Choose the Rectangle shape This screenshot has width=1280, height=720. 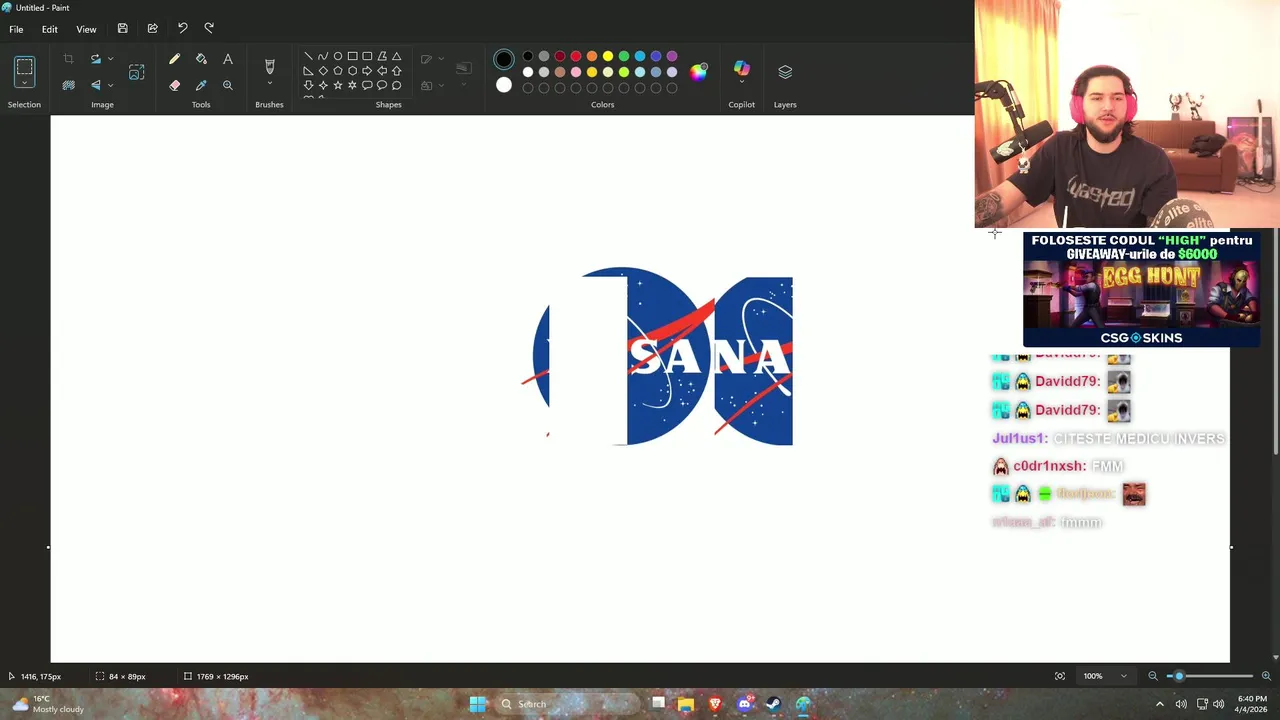pyautogui.click(x=352, y=56)
